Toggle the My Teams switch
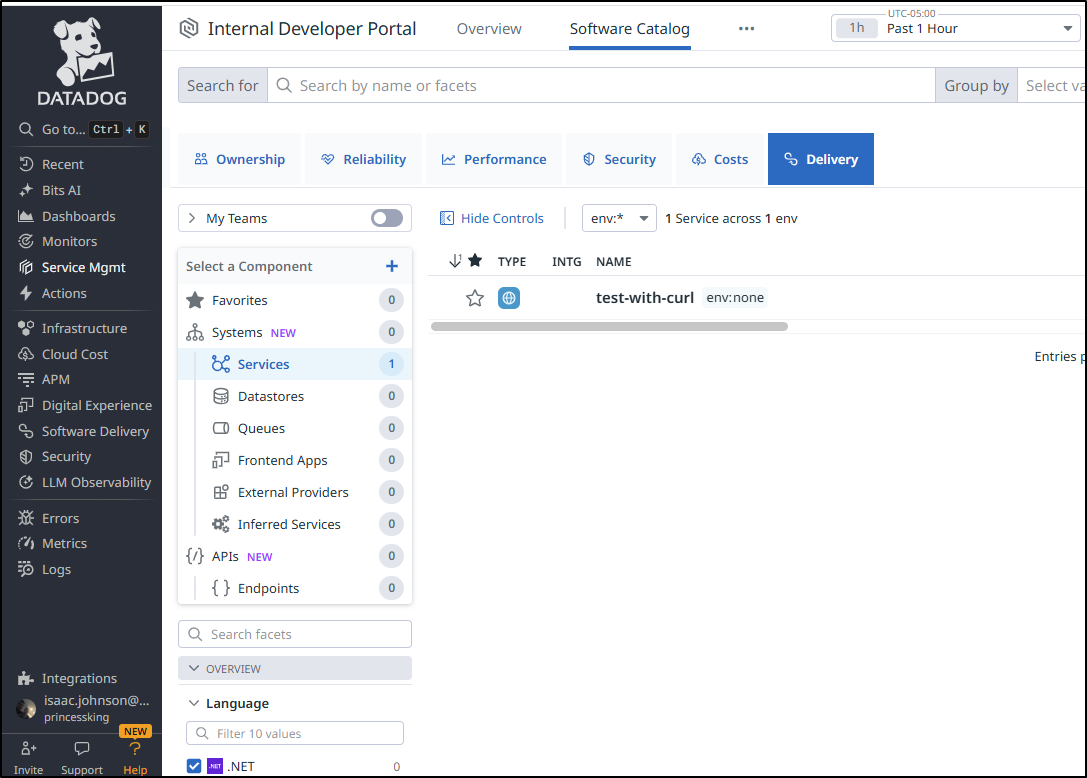 click(387, 218)
